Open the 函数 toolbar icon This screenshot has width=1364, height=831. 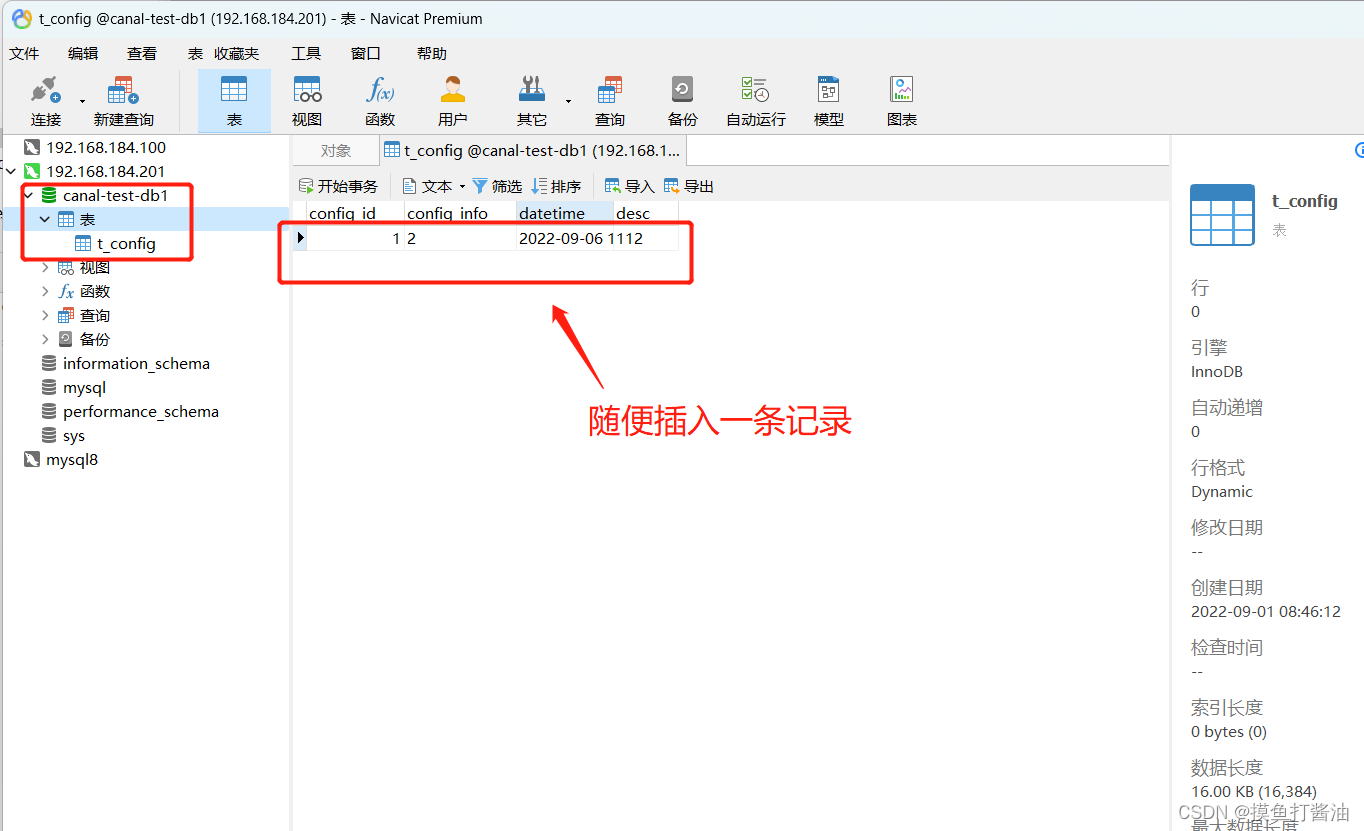pos(380,100)
